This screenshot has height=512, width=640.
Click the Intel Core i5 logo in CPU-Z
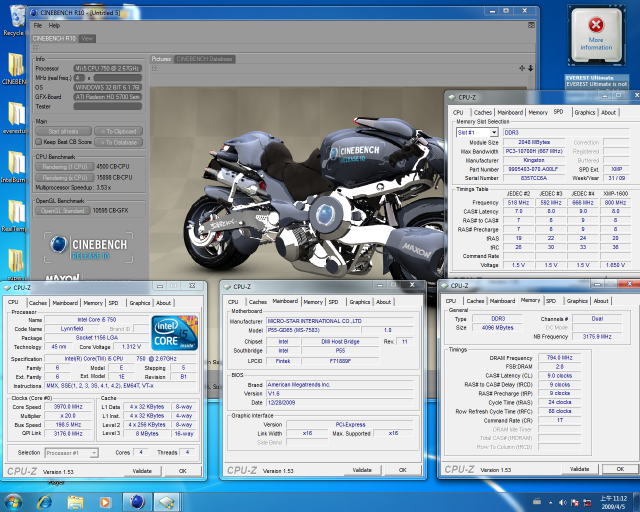point(174,332)
